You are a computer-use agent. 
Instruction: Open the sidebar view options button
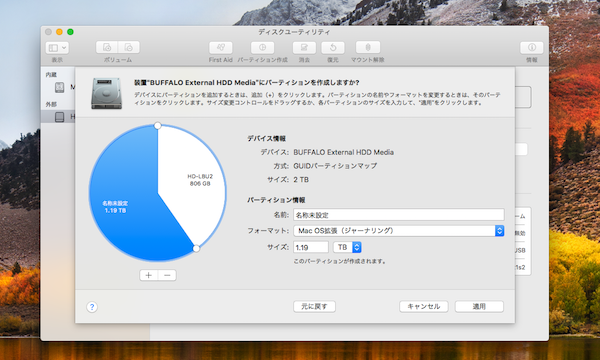[x=57, y=47]
